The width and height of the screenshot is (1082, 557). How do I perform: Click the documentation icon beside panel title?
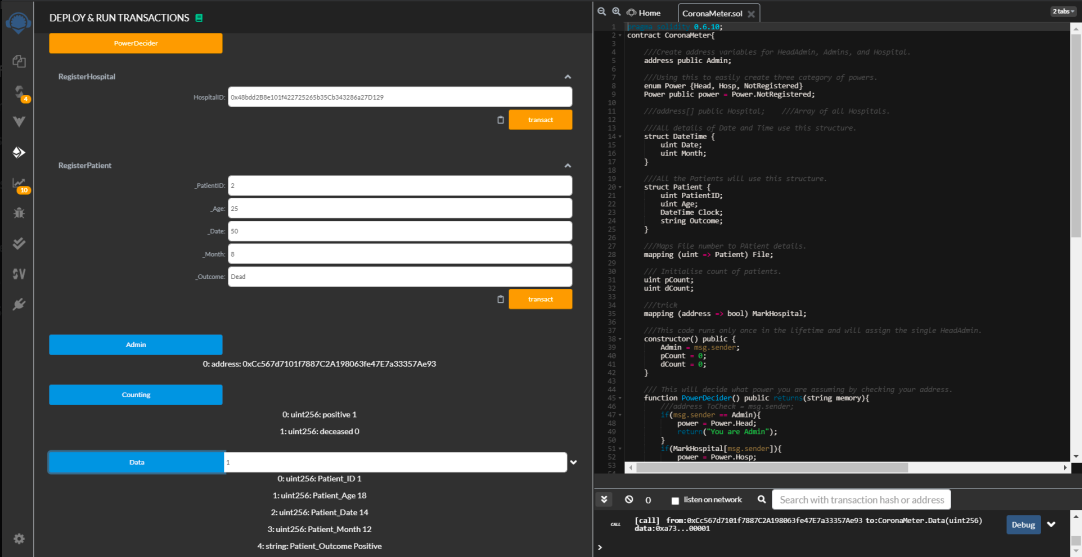199,18
